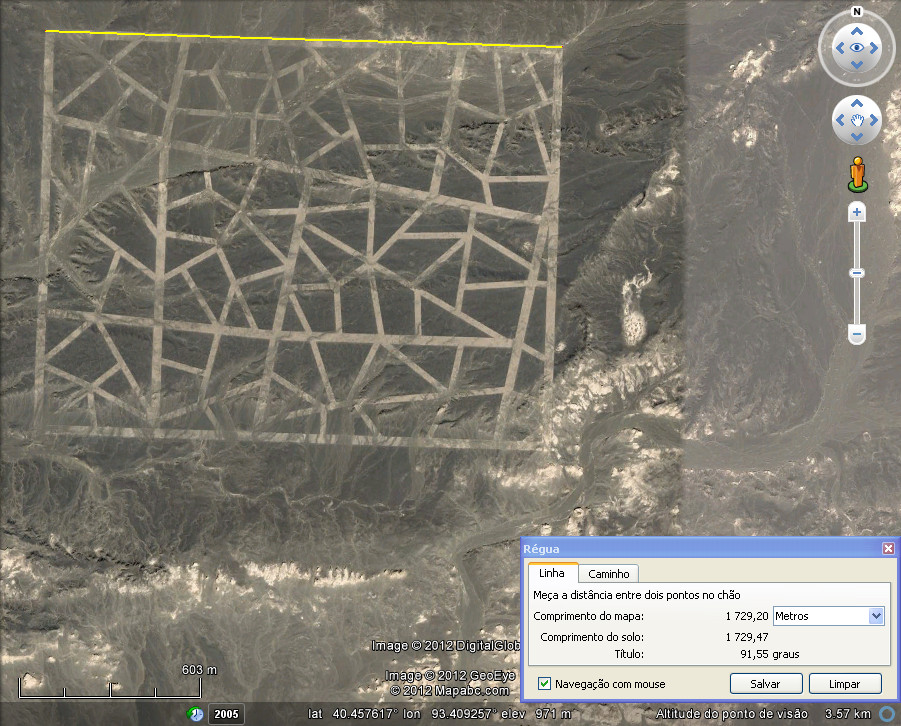Select the Street View pegman icon

pyautogui.click(x=857, y=174)
